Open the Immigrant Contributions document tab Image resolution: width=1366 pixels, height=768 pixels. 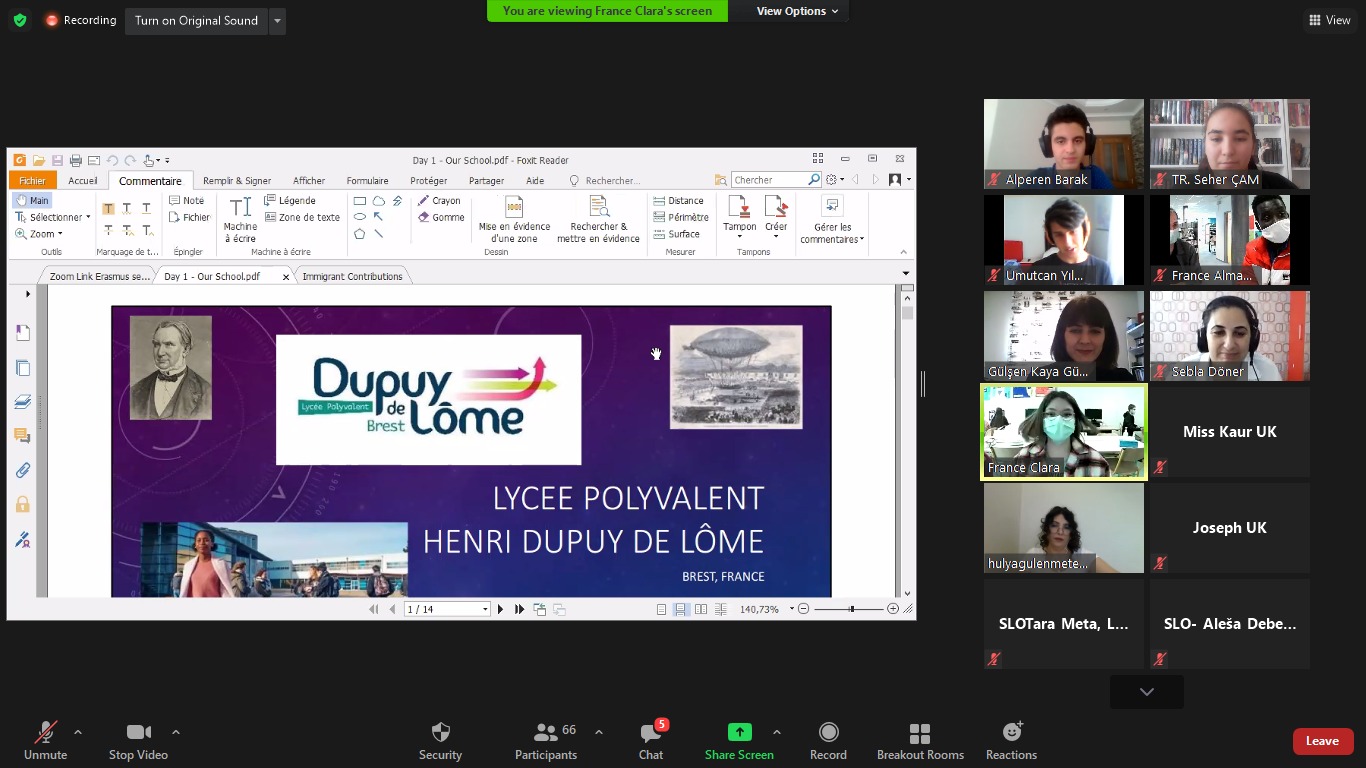click(x=353, y=276)
